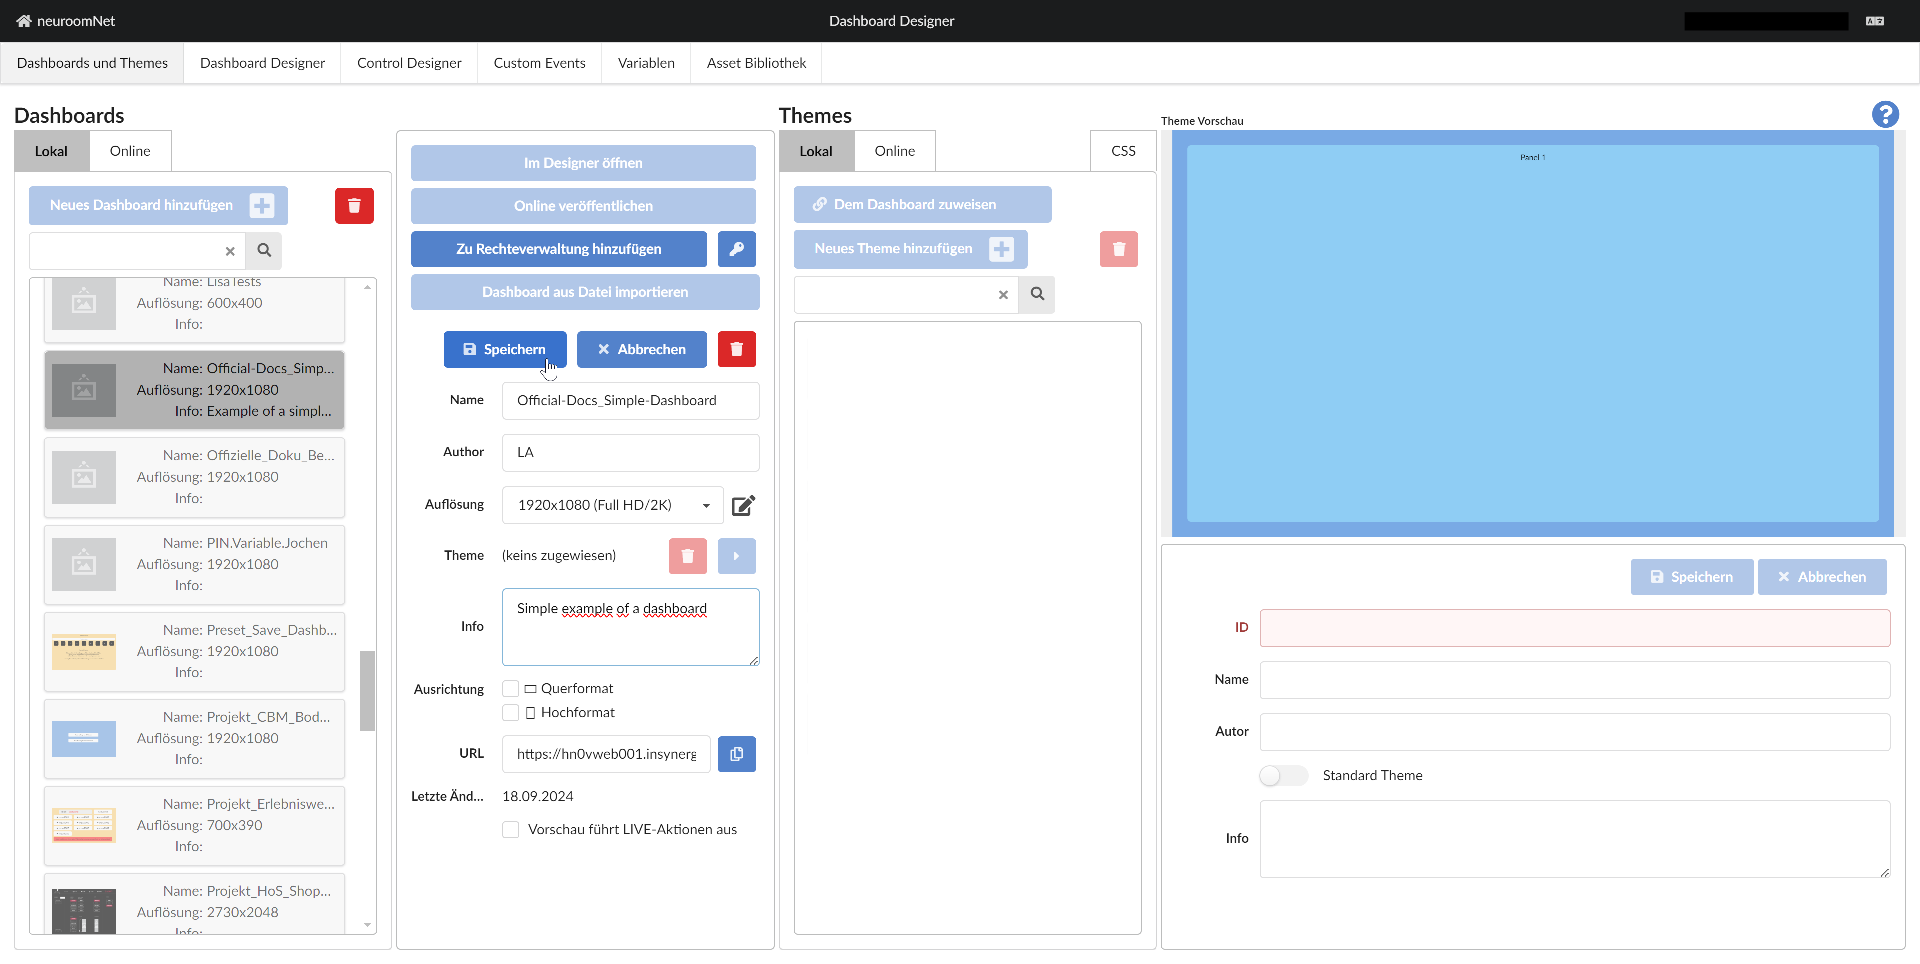Toggle the Standard Theme switch

click(x=1283, y=776)
